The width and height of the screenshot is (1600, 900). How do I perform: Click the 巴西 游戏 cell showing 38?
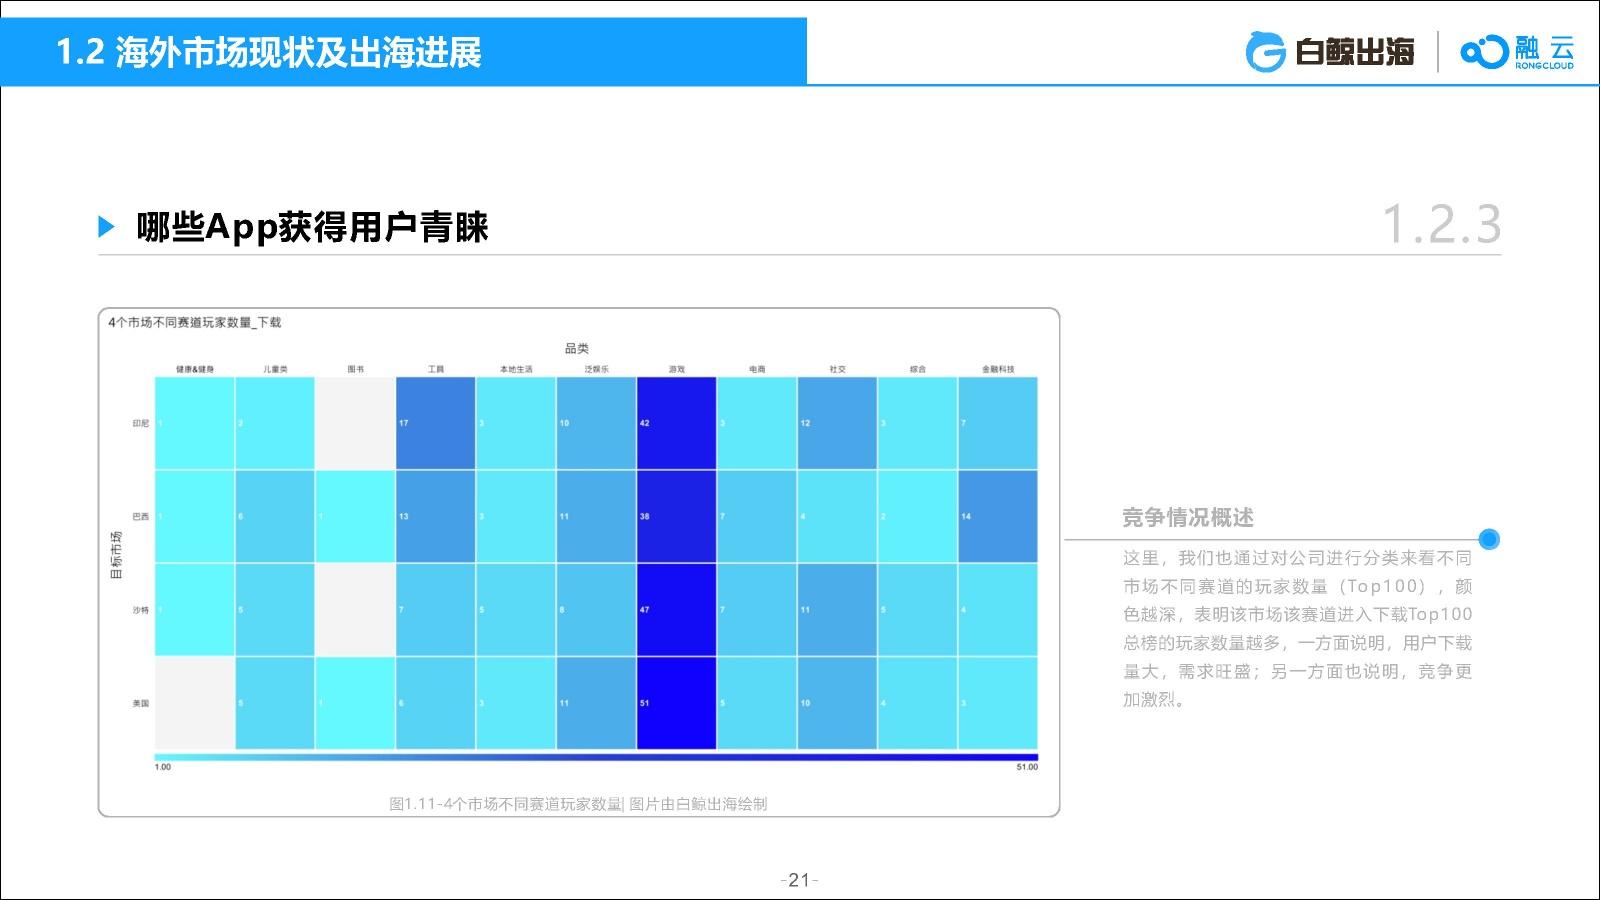pos(677,516)
